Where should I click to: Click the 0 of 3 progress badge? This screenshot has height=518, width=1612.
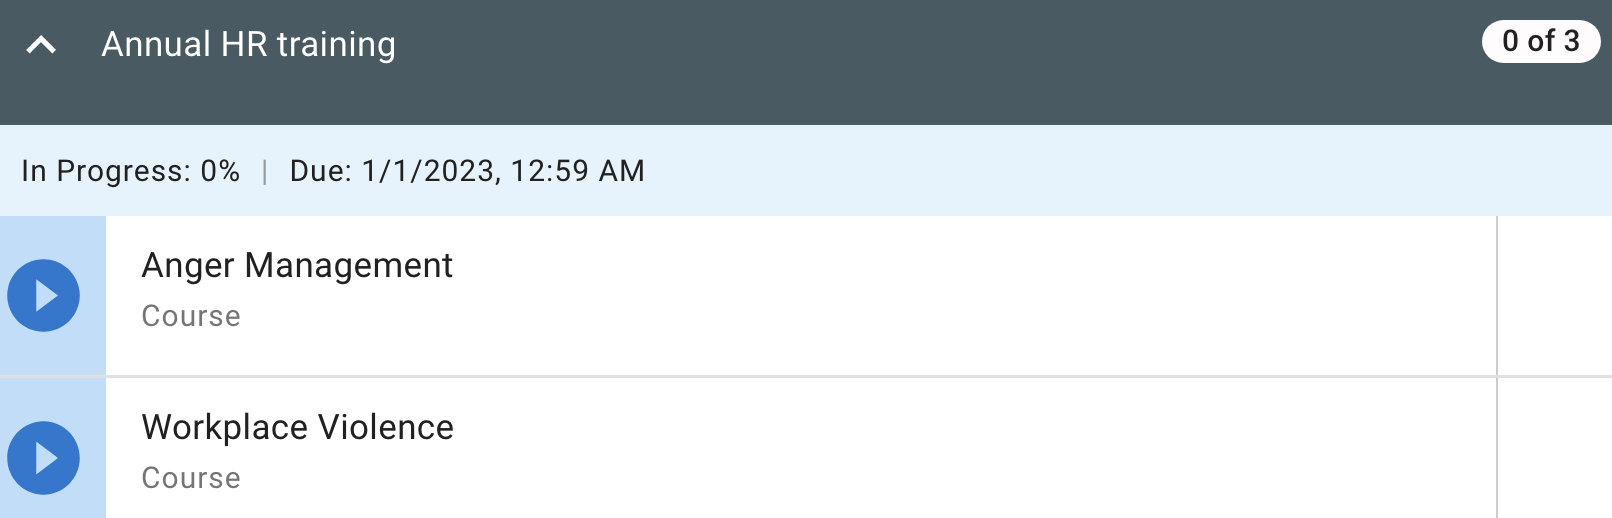click(1540, 42)
